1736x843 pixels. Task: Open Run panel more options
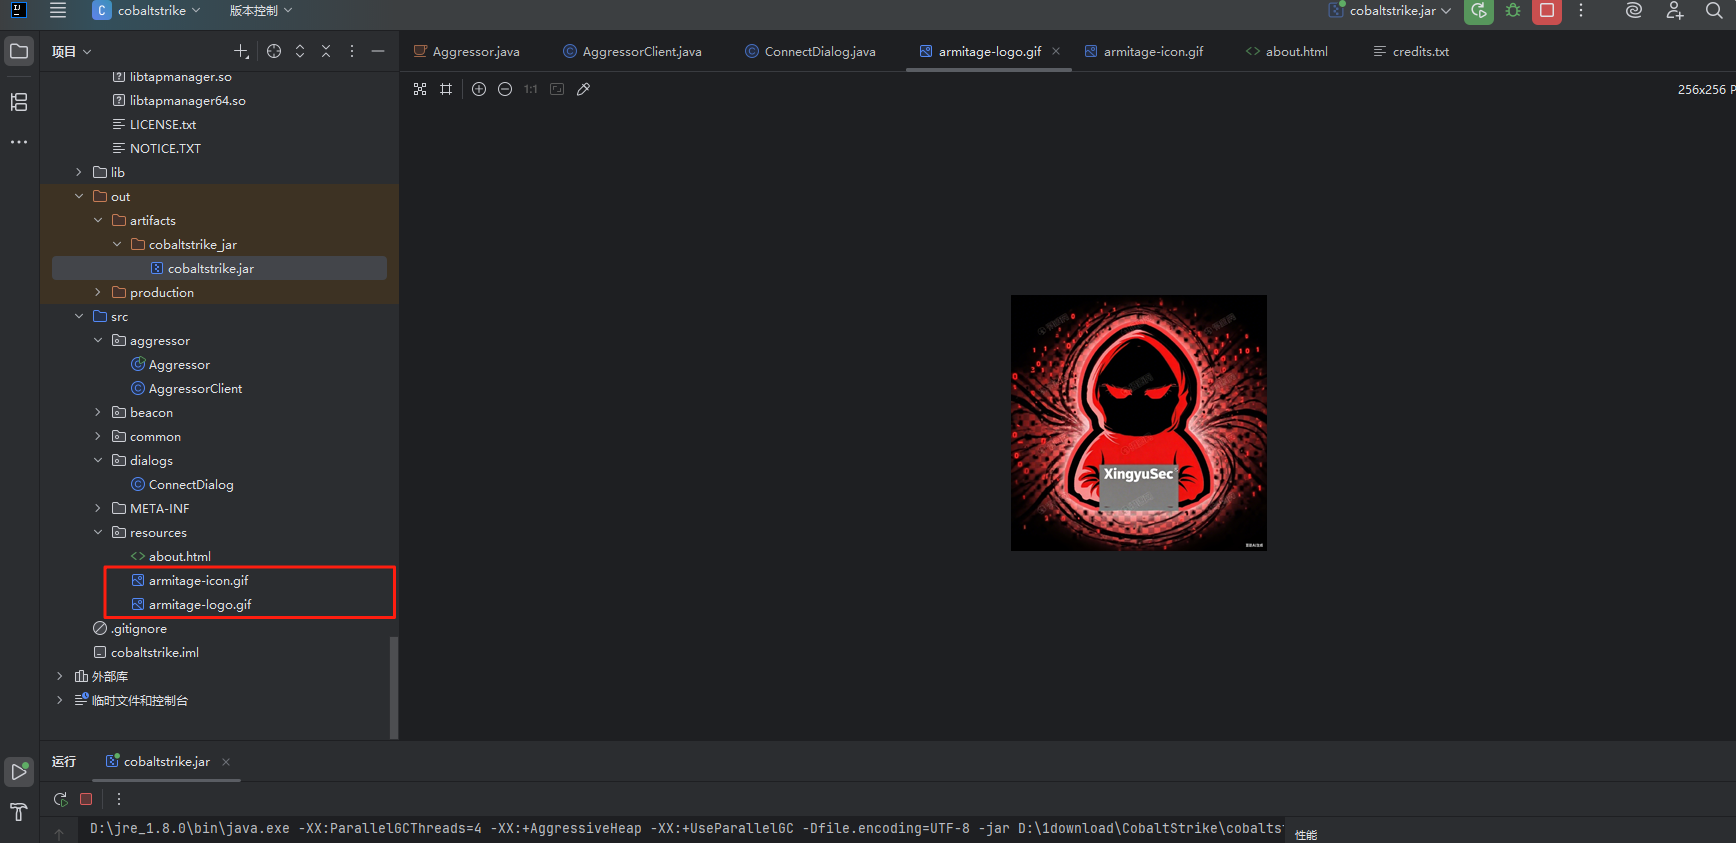[x=119, y=799]
